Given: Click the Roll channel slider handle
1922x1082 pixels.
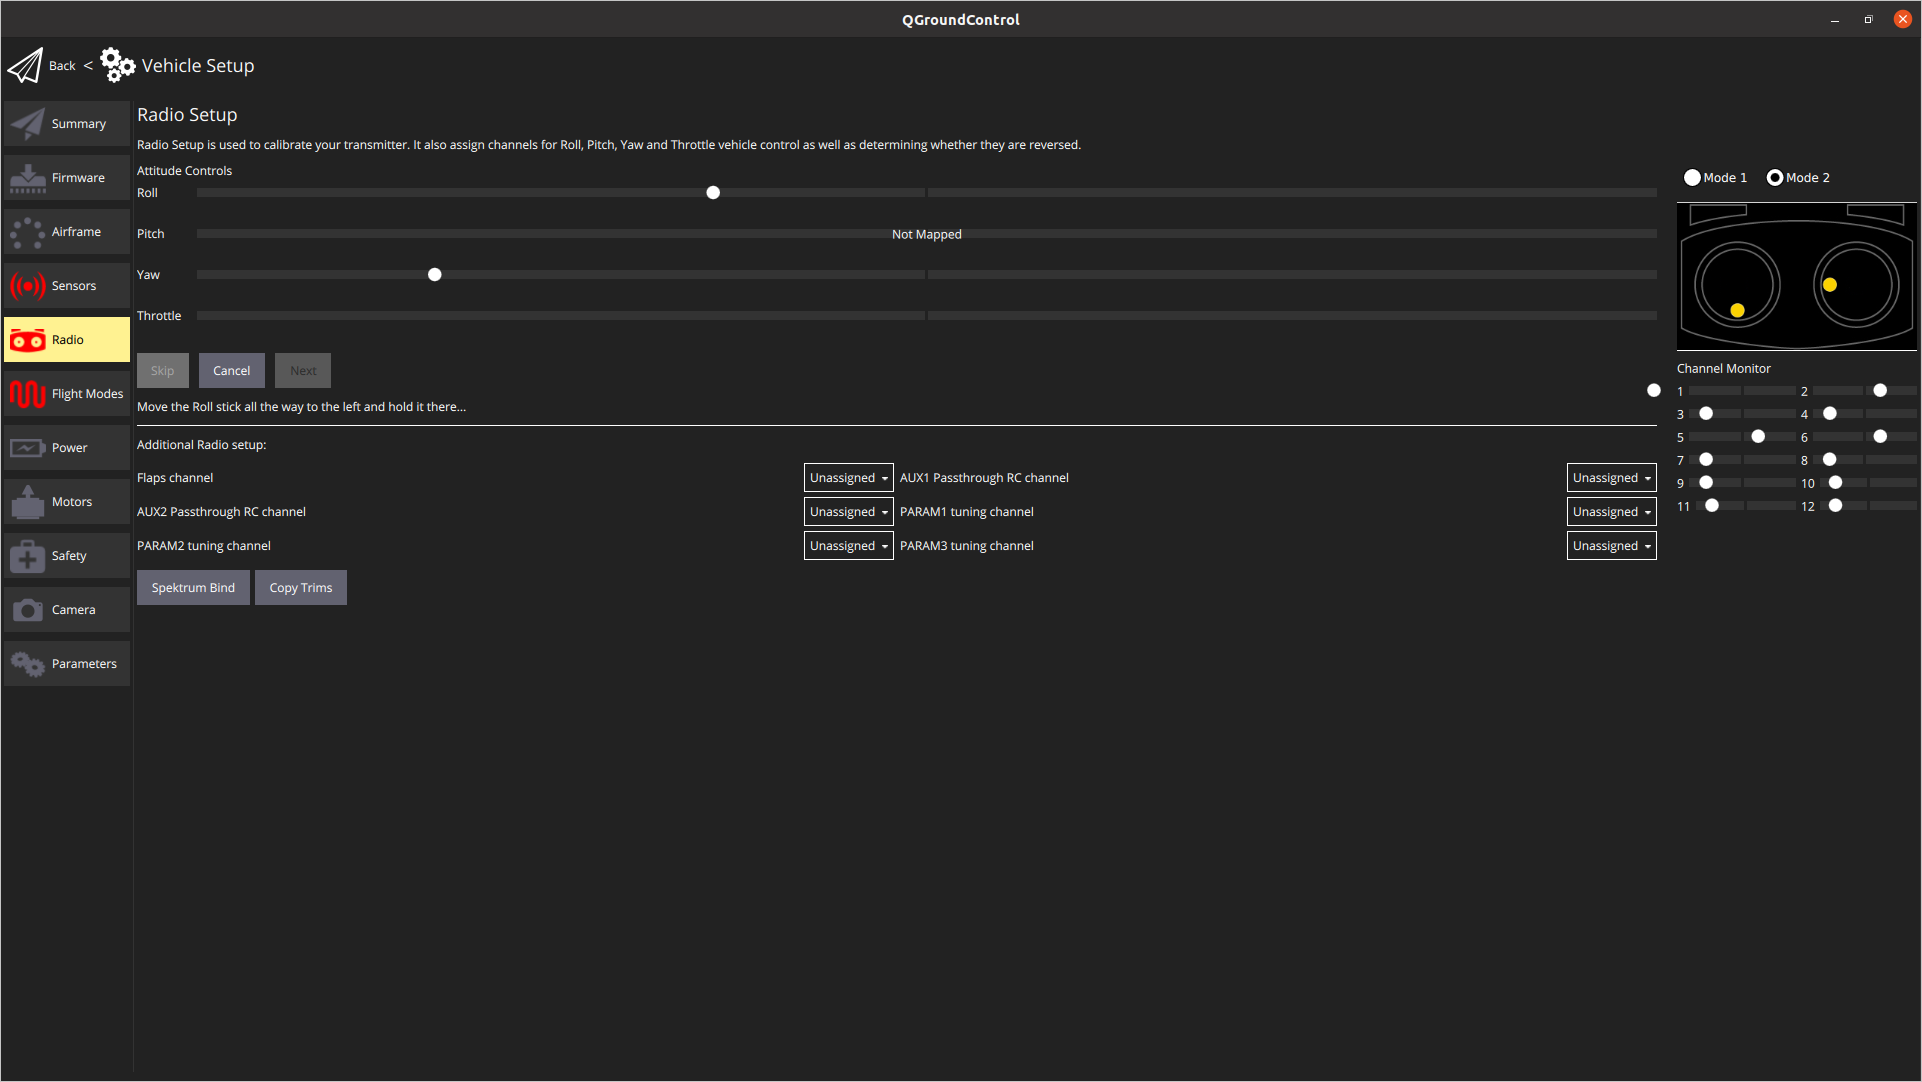Looking at the screenshot, I should (713, 192).
